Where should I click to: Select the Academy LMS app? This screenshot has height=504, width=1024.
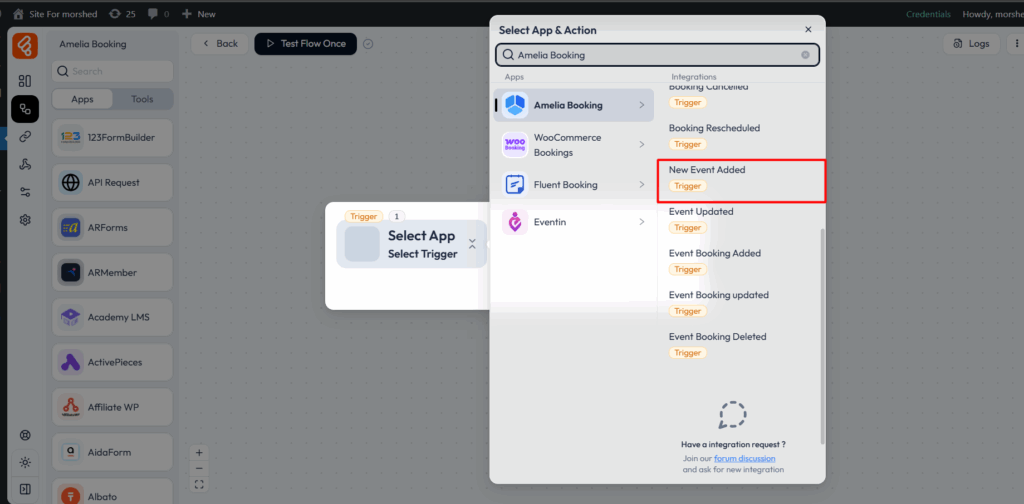coord(112,317)
